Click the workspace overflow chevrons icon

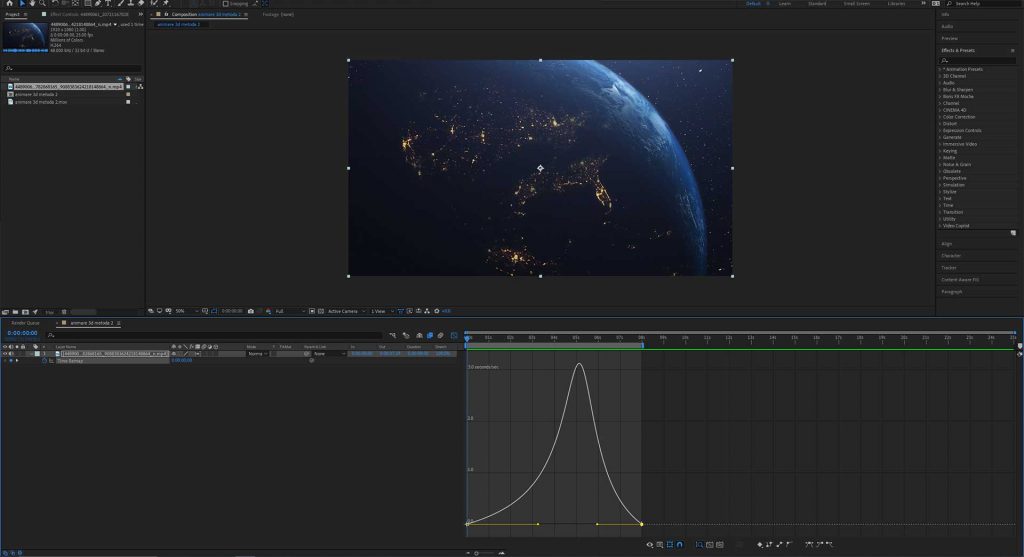click(x=923, y=3)
